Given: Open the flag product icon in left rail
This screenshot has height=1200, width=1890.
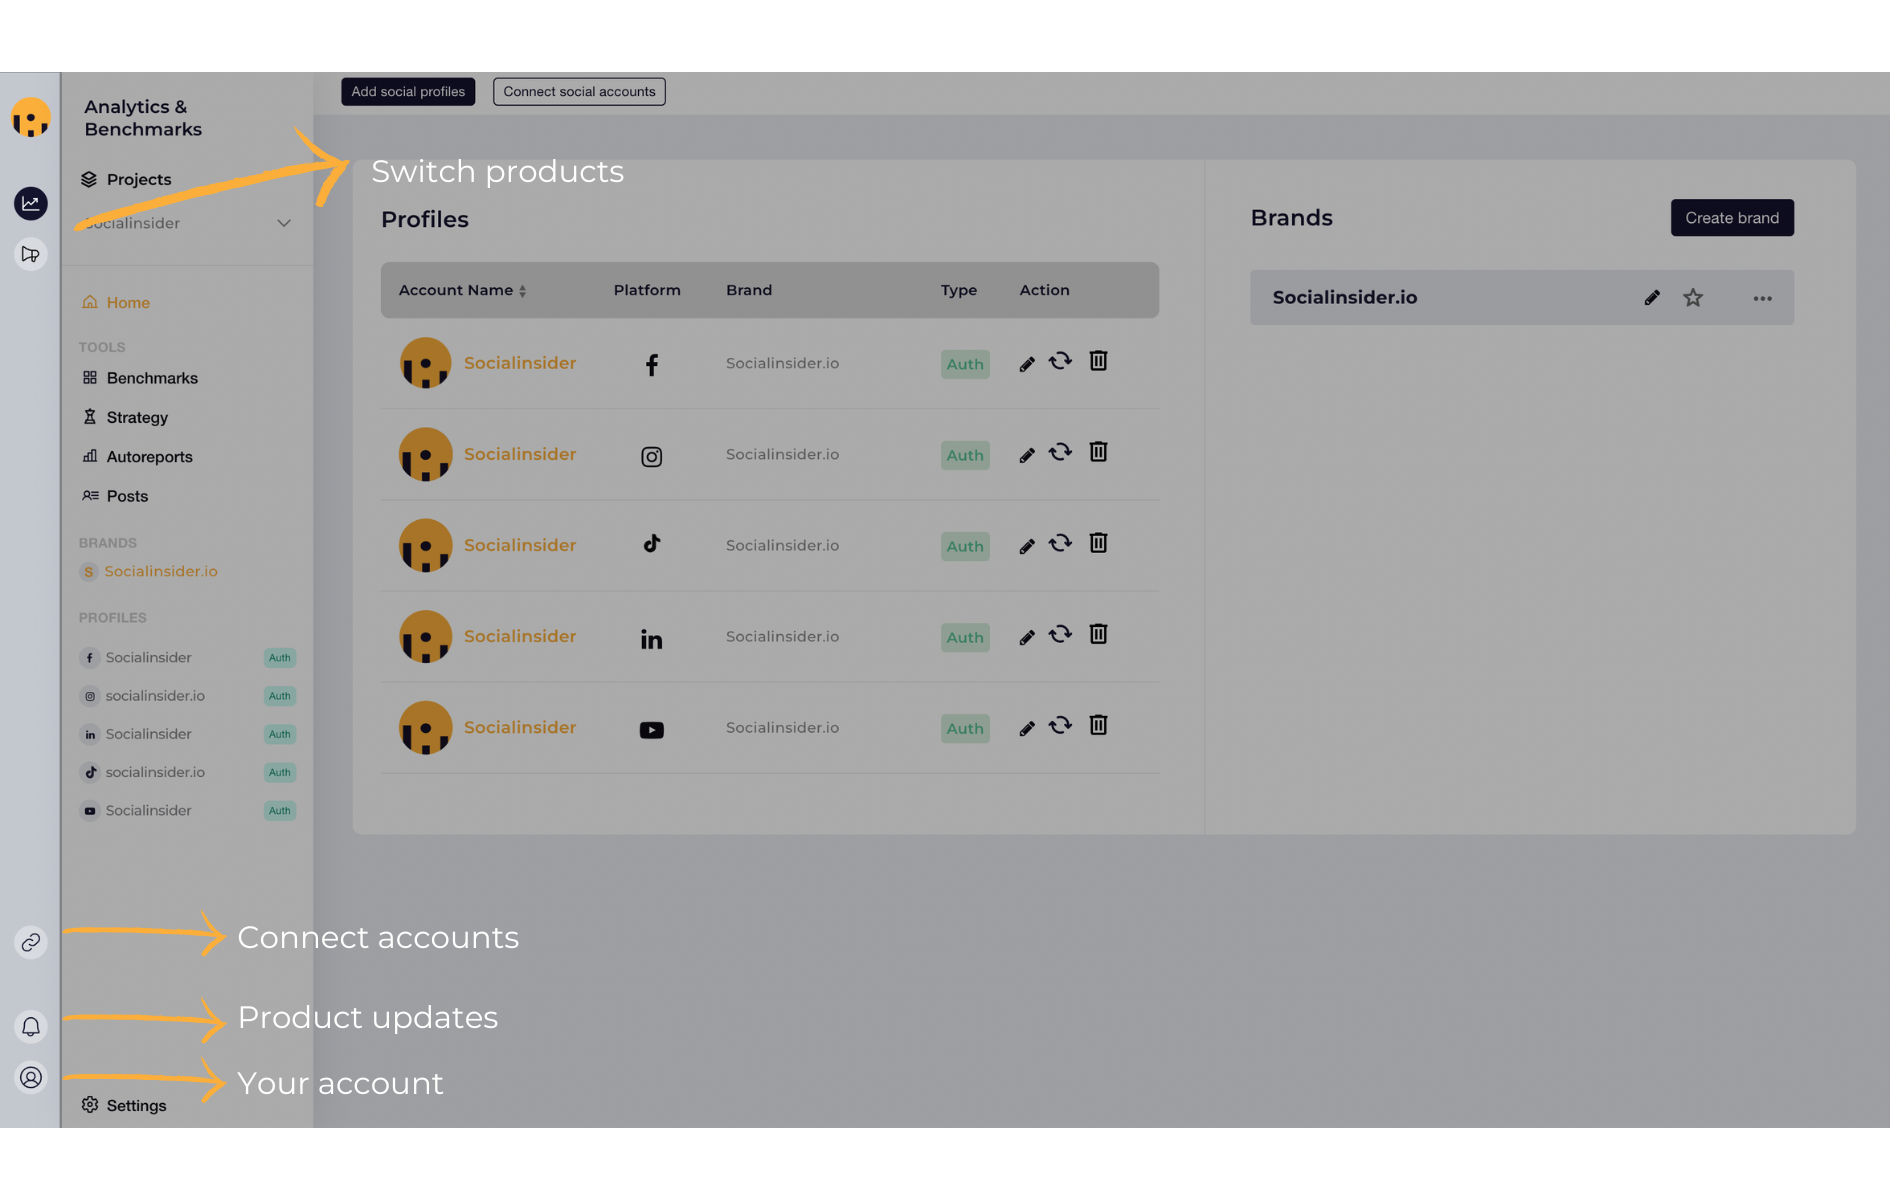Looking at the screenshot, I should (31, 255).
